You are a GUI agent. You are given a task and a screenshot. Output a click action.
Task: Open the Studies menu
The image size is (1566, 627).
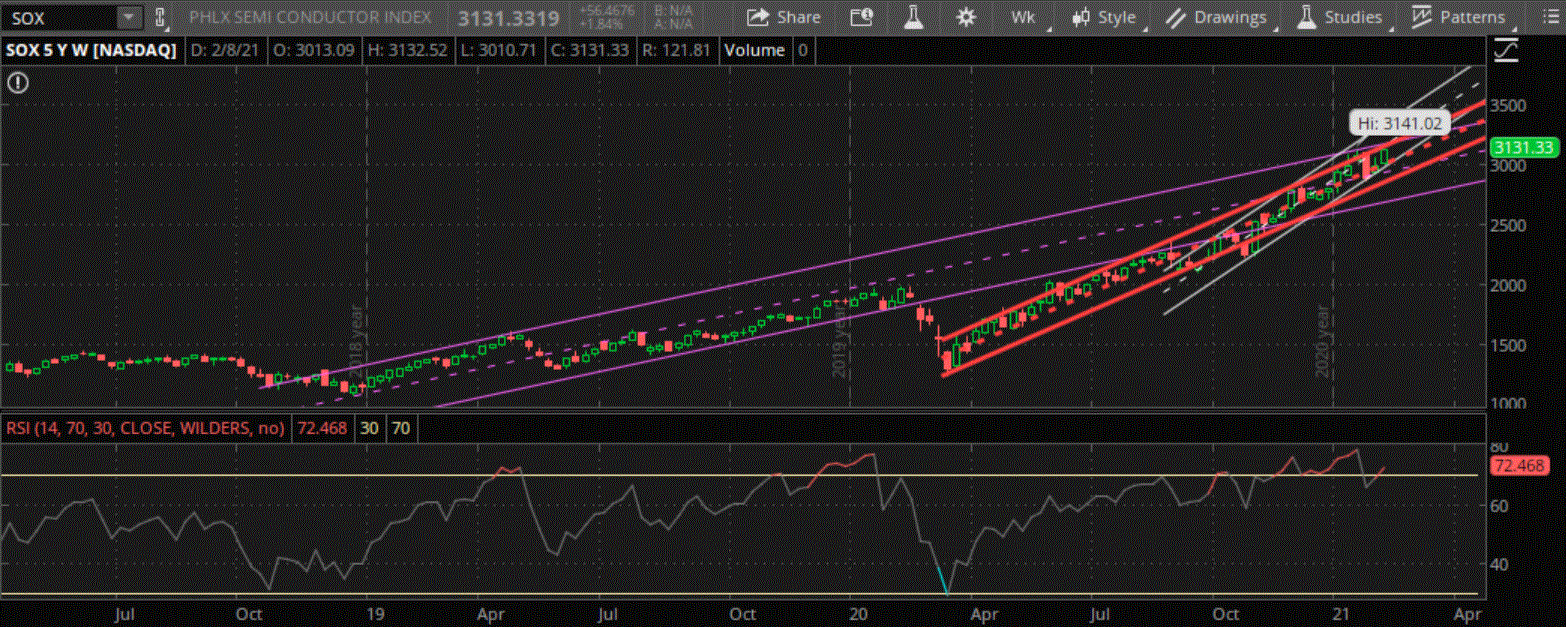pos(1340,17)
